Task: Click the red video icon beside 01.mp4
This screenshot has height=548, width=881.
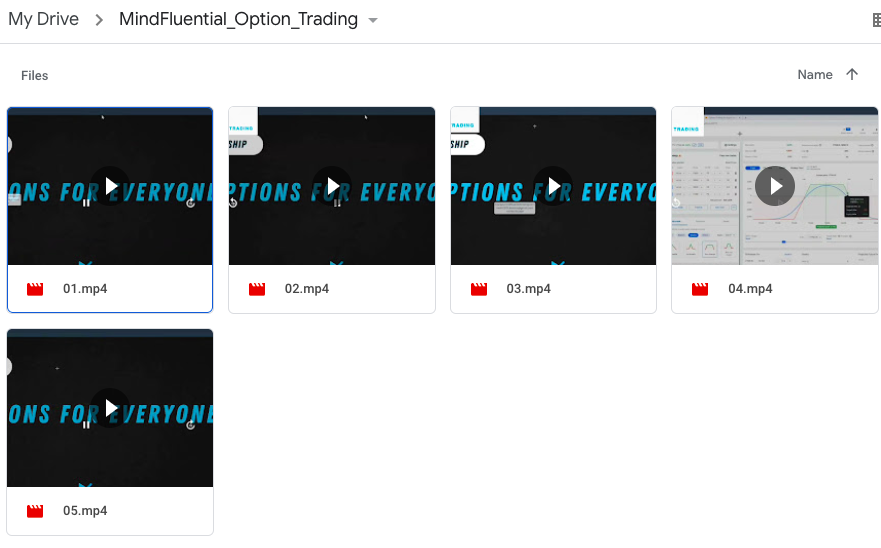Action: (x=35, y=289)
